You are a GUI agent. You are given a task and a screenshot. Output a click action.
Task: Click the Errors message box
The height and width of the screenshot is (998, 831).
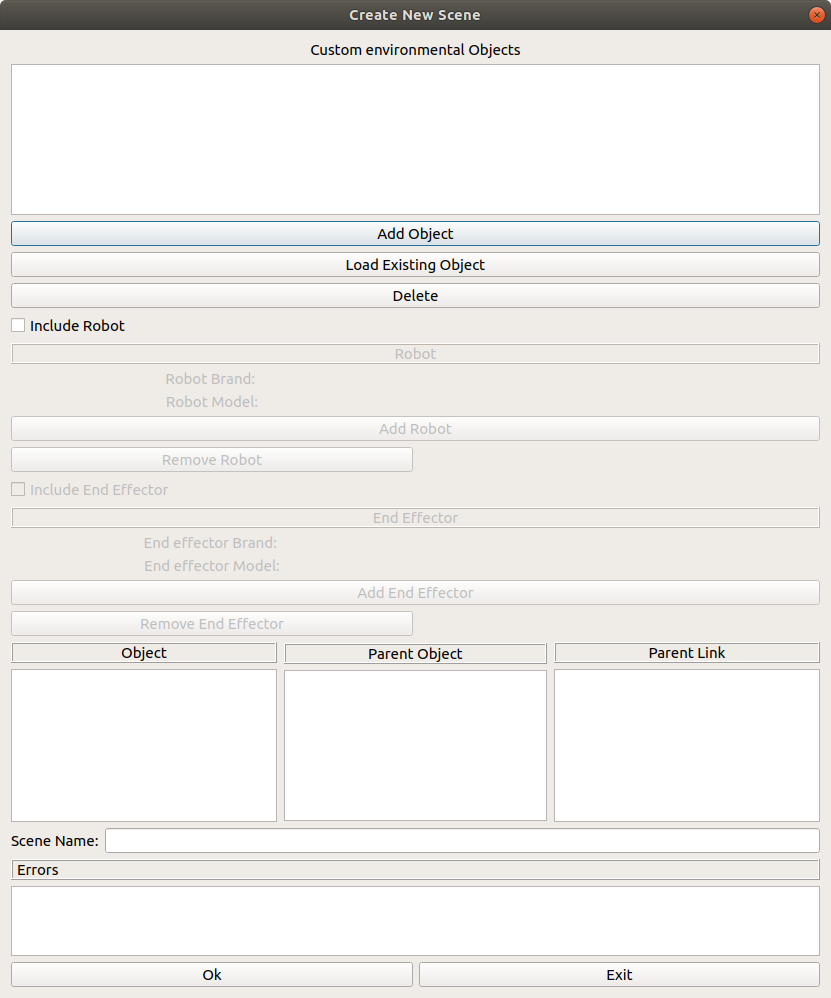(x=415, y=921)
